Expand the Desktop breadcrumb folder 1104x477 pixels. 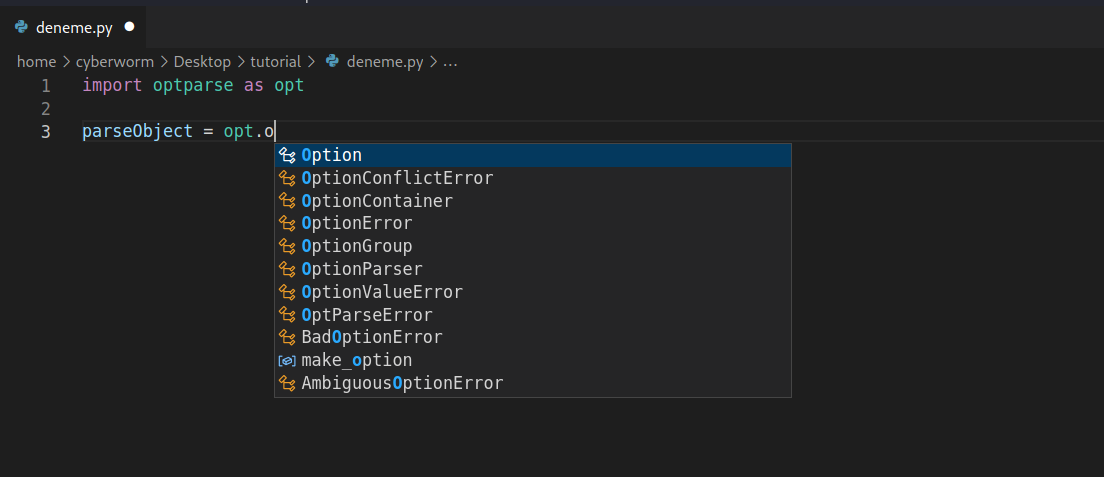pos(202,62)
